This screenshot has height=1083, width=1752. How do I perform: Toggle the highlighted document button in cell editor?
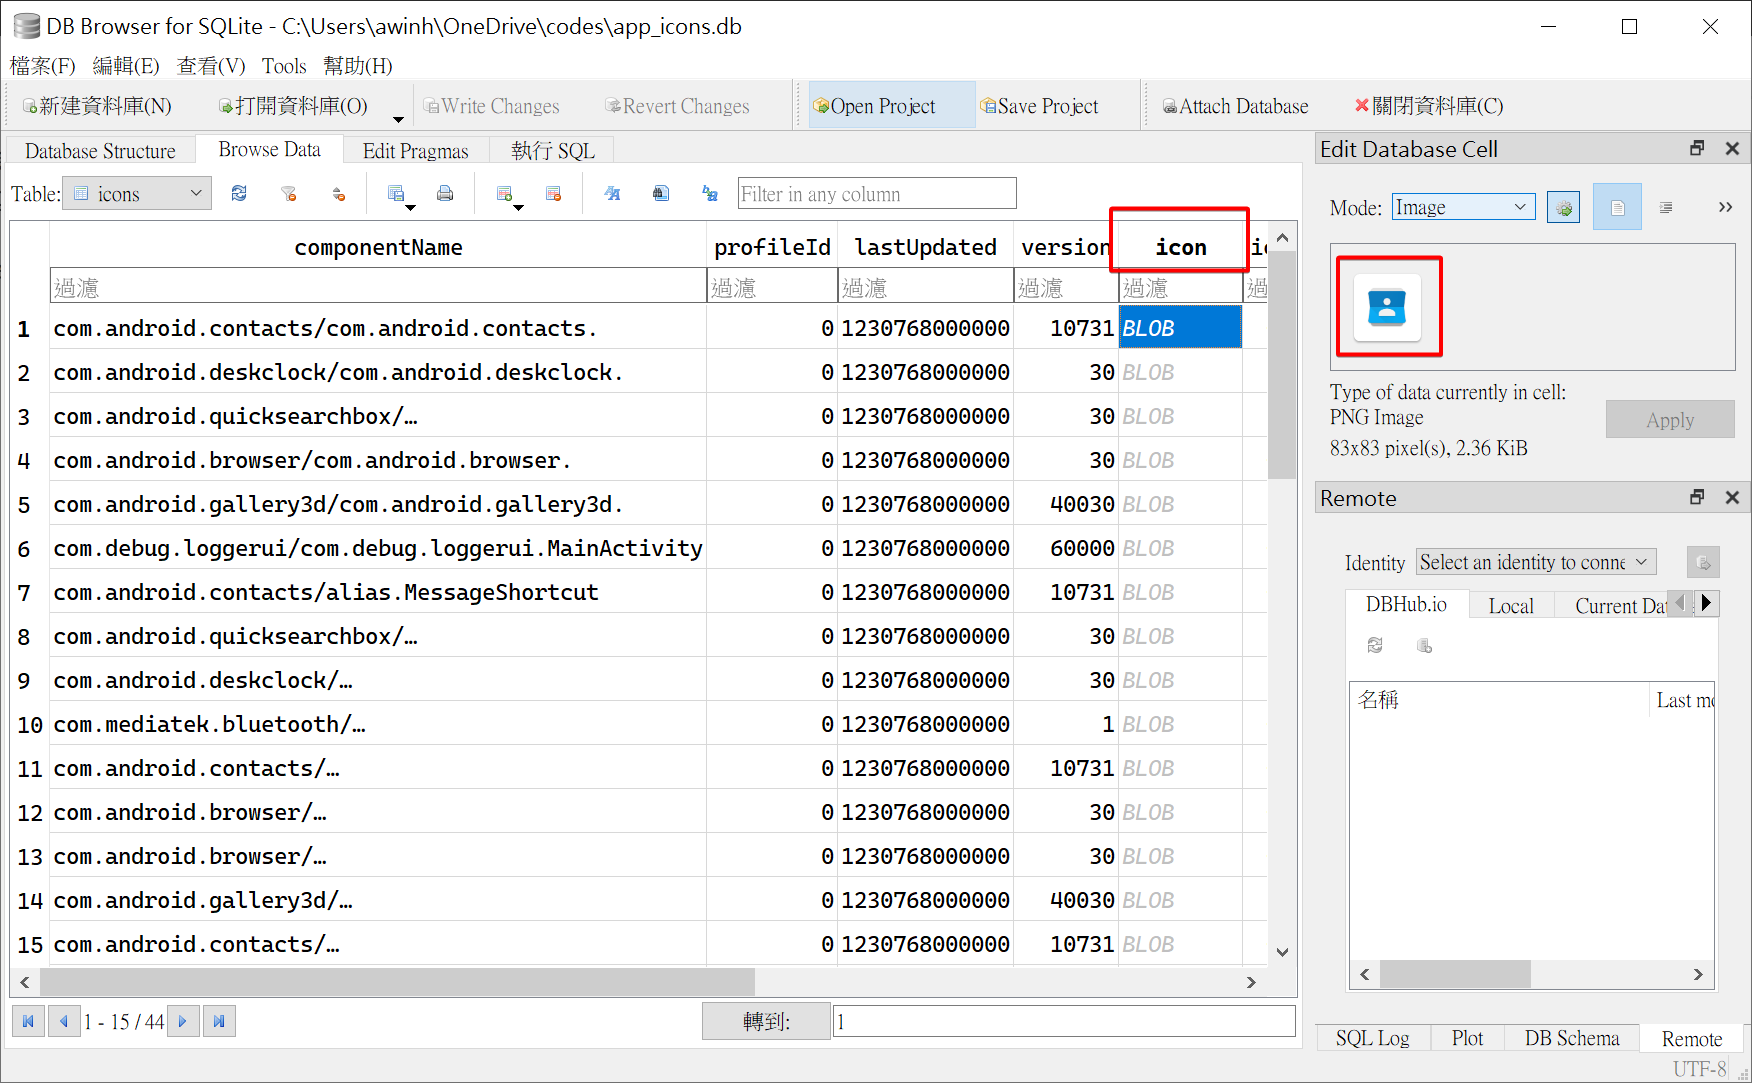tap(1617, 208)
